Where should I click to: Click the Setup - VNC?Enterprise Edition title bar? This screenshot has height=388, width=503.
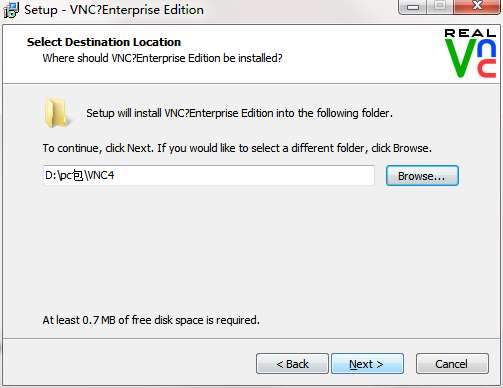point(114,10)
